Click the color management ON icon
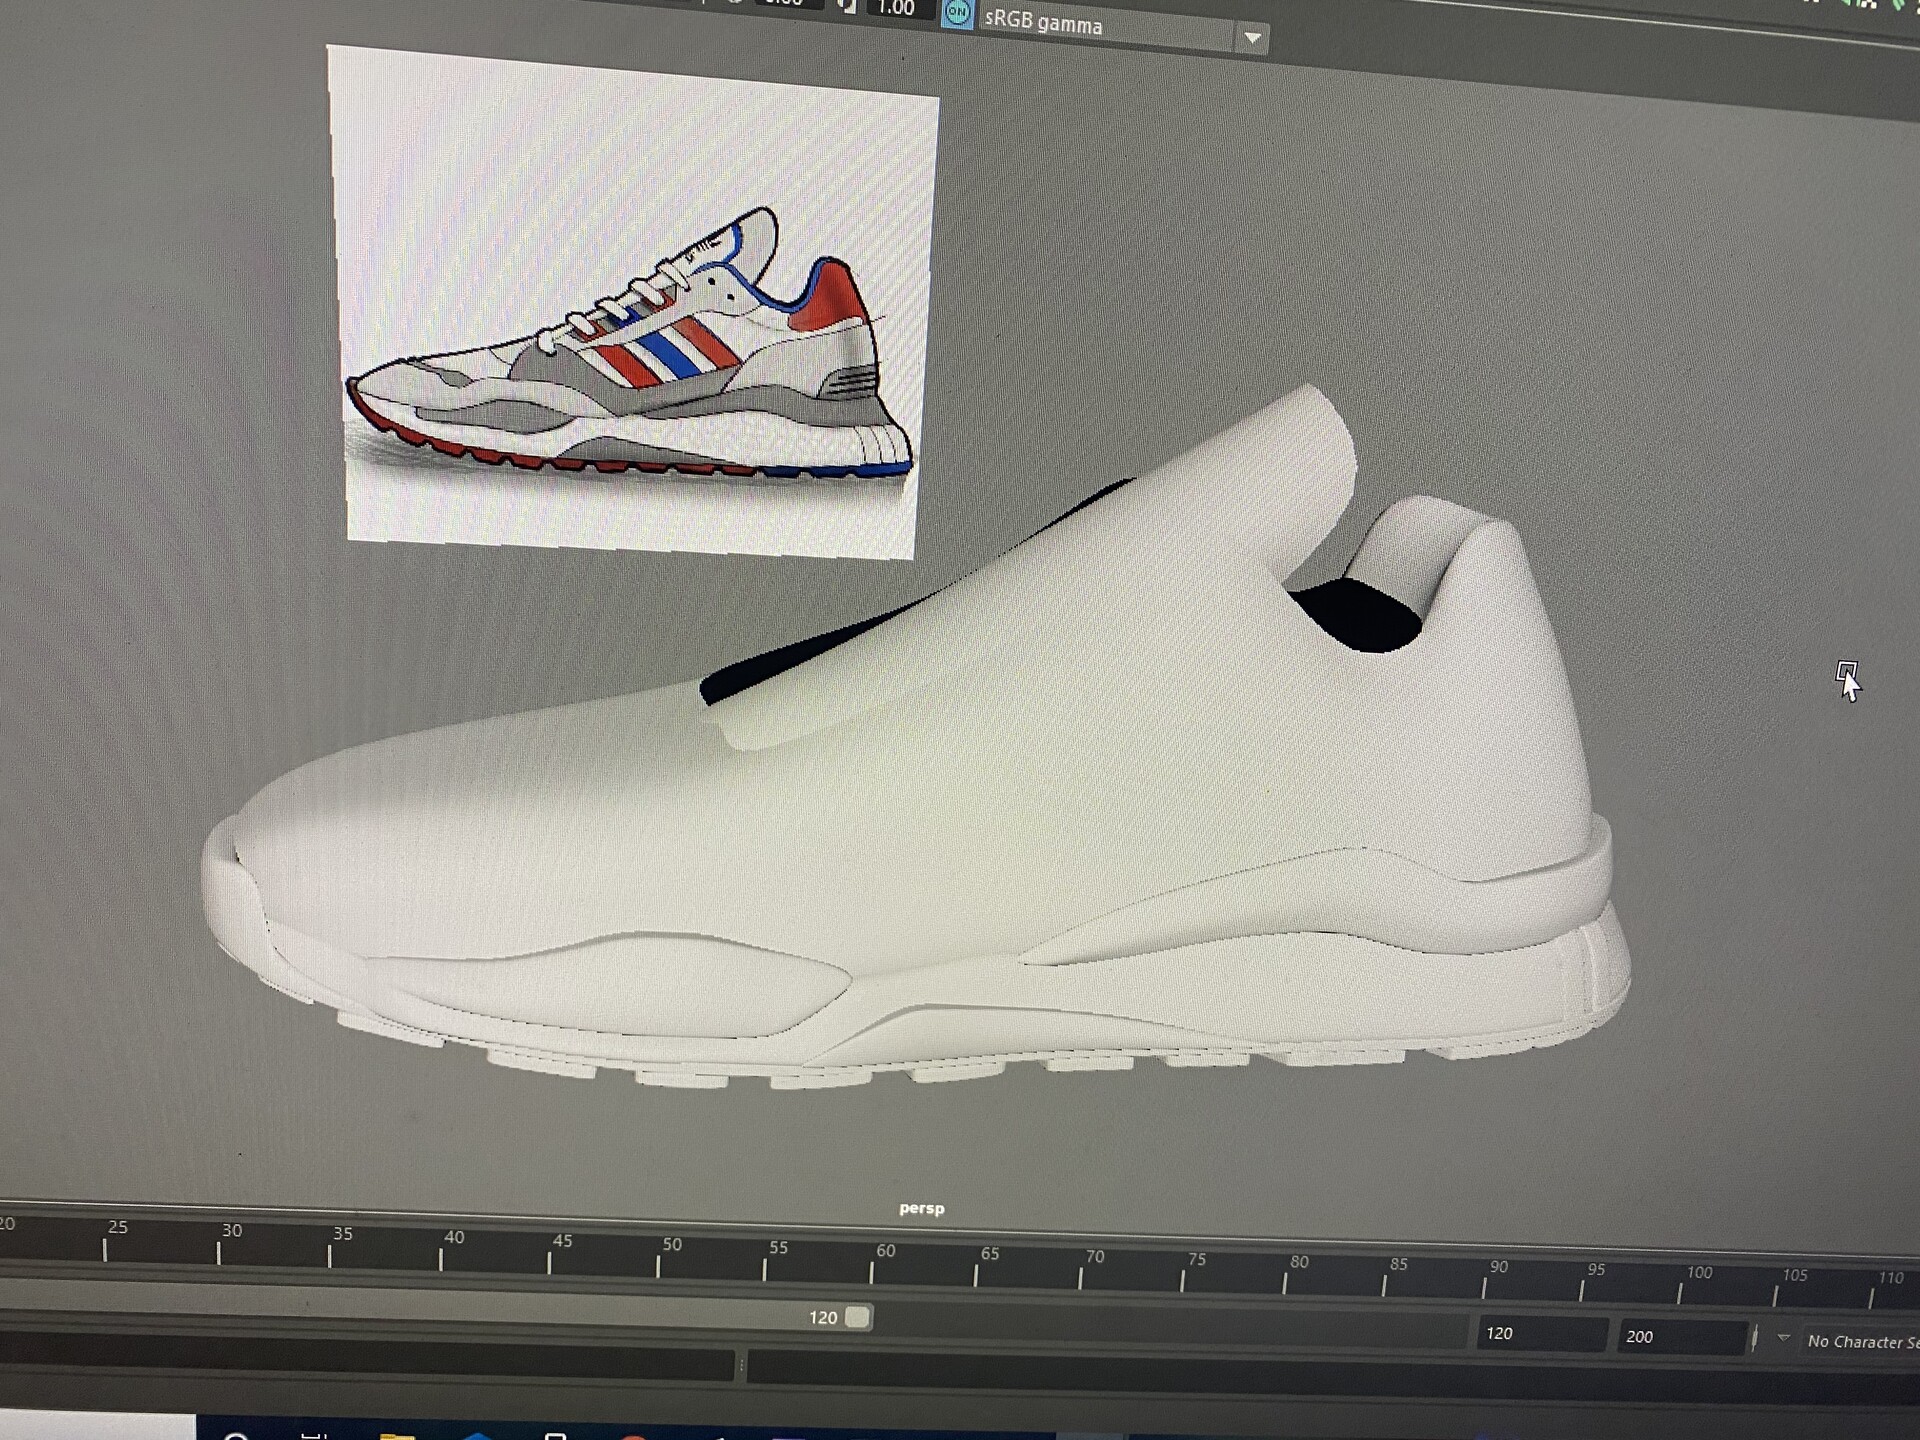The width and height of the screenshot is (1920, 1440). (957, 12)
